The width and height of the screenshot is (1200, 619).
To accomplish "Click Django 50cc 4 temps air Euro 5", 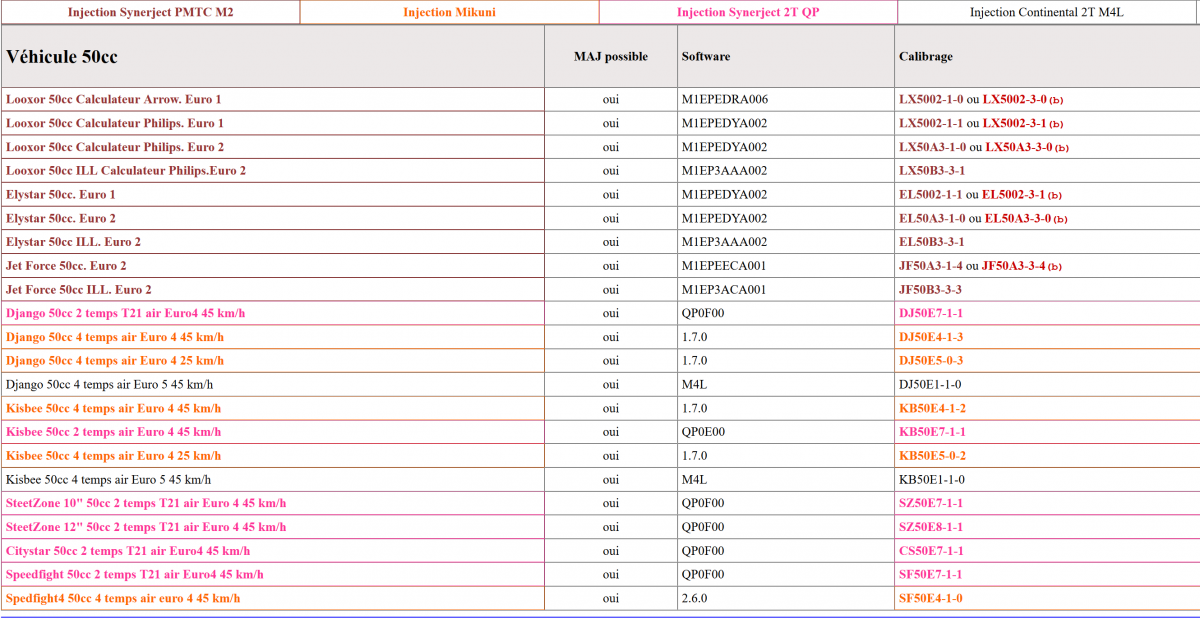I will [x=110, y=384].
